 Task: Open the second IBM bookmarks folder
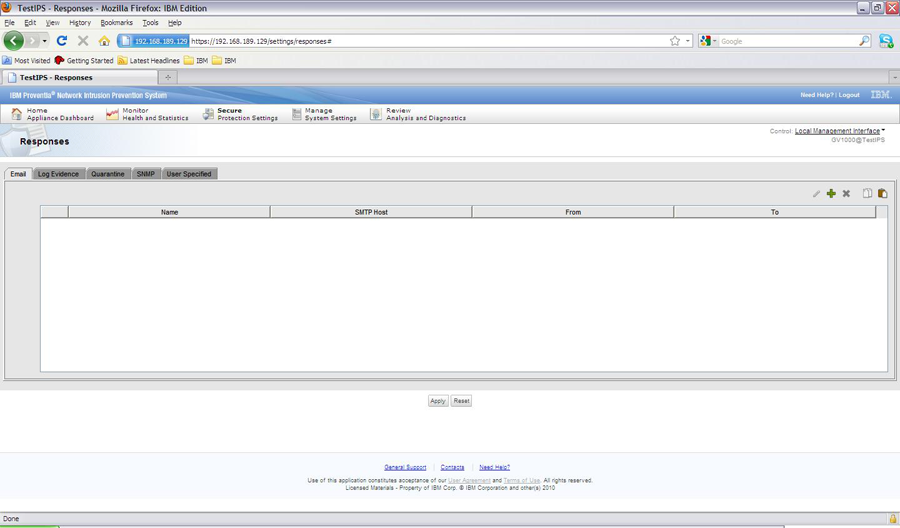tap(224, 60)
